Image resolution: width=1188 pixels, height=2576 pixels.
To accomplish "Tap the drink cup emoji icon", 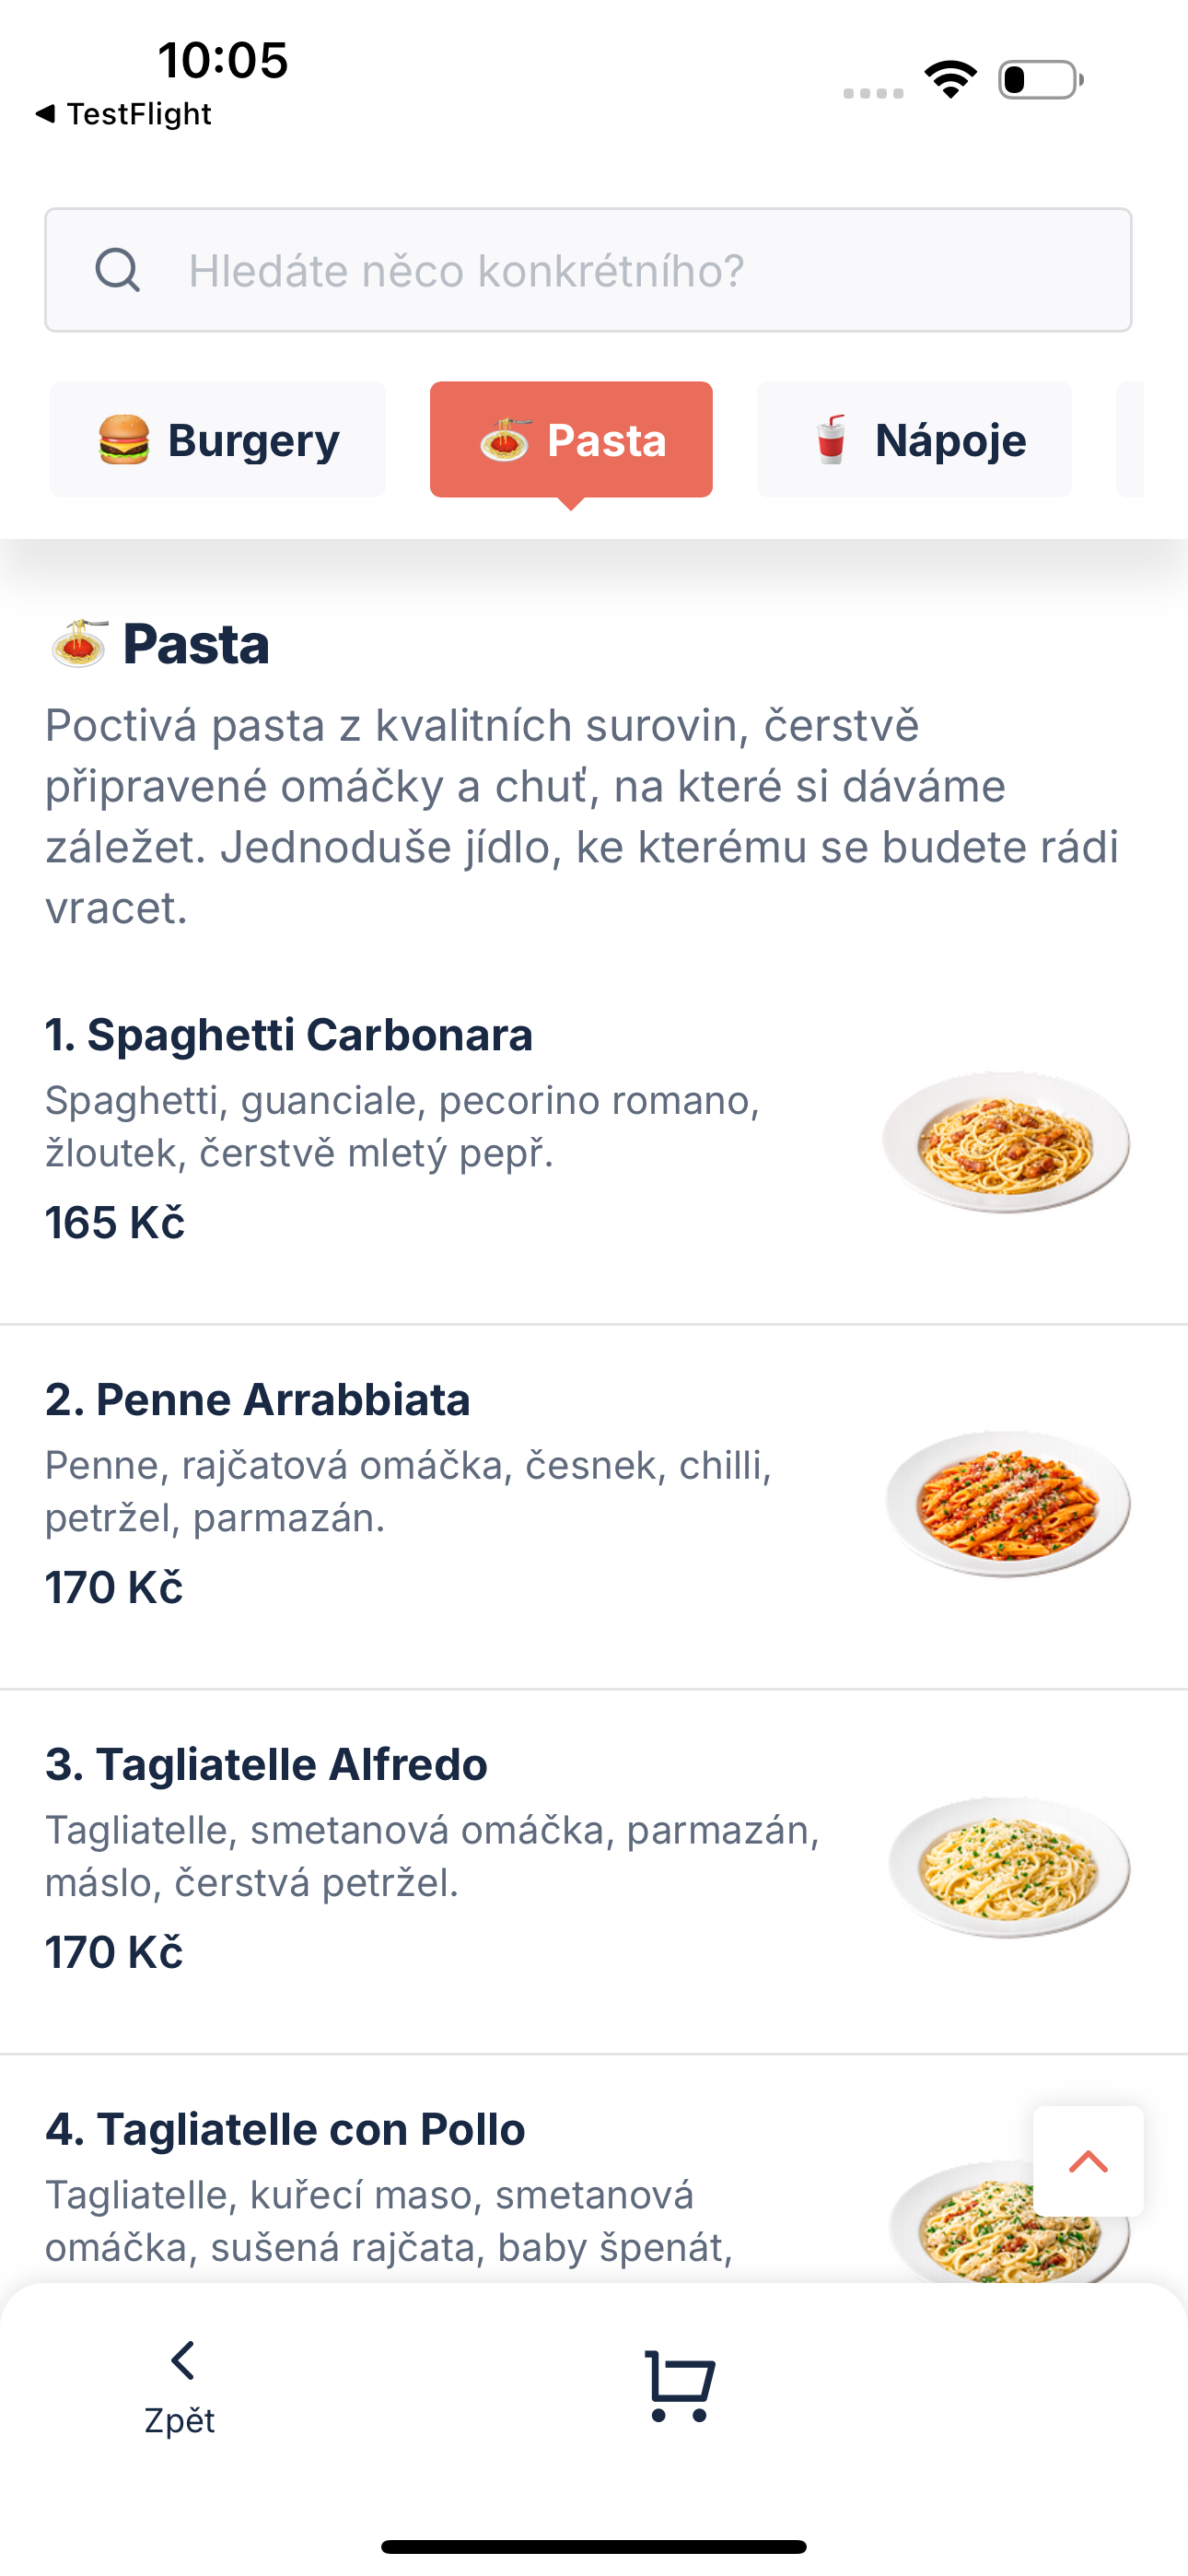I will (830, 440).
